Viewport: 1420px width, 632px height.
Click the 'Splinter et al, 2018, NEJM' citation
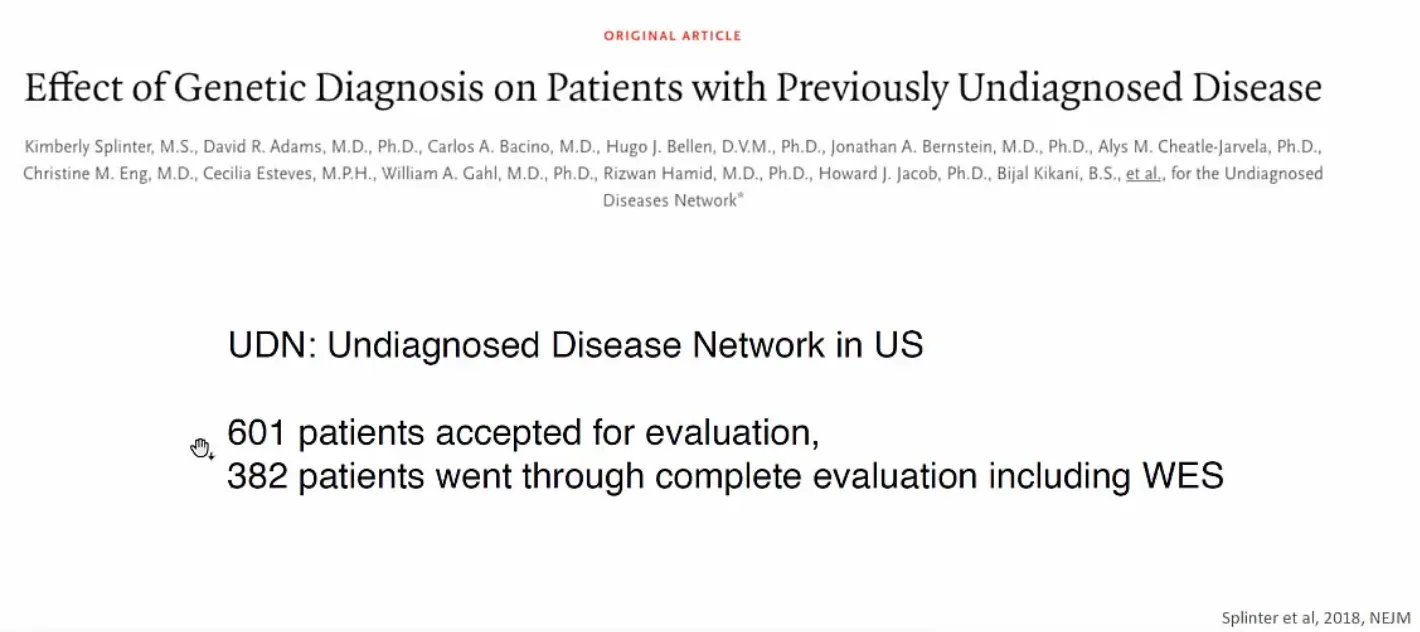coord(1316,618)
